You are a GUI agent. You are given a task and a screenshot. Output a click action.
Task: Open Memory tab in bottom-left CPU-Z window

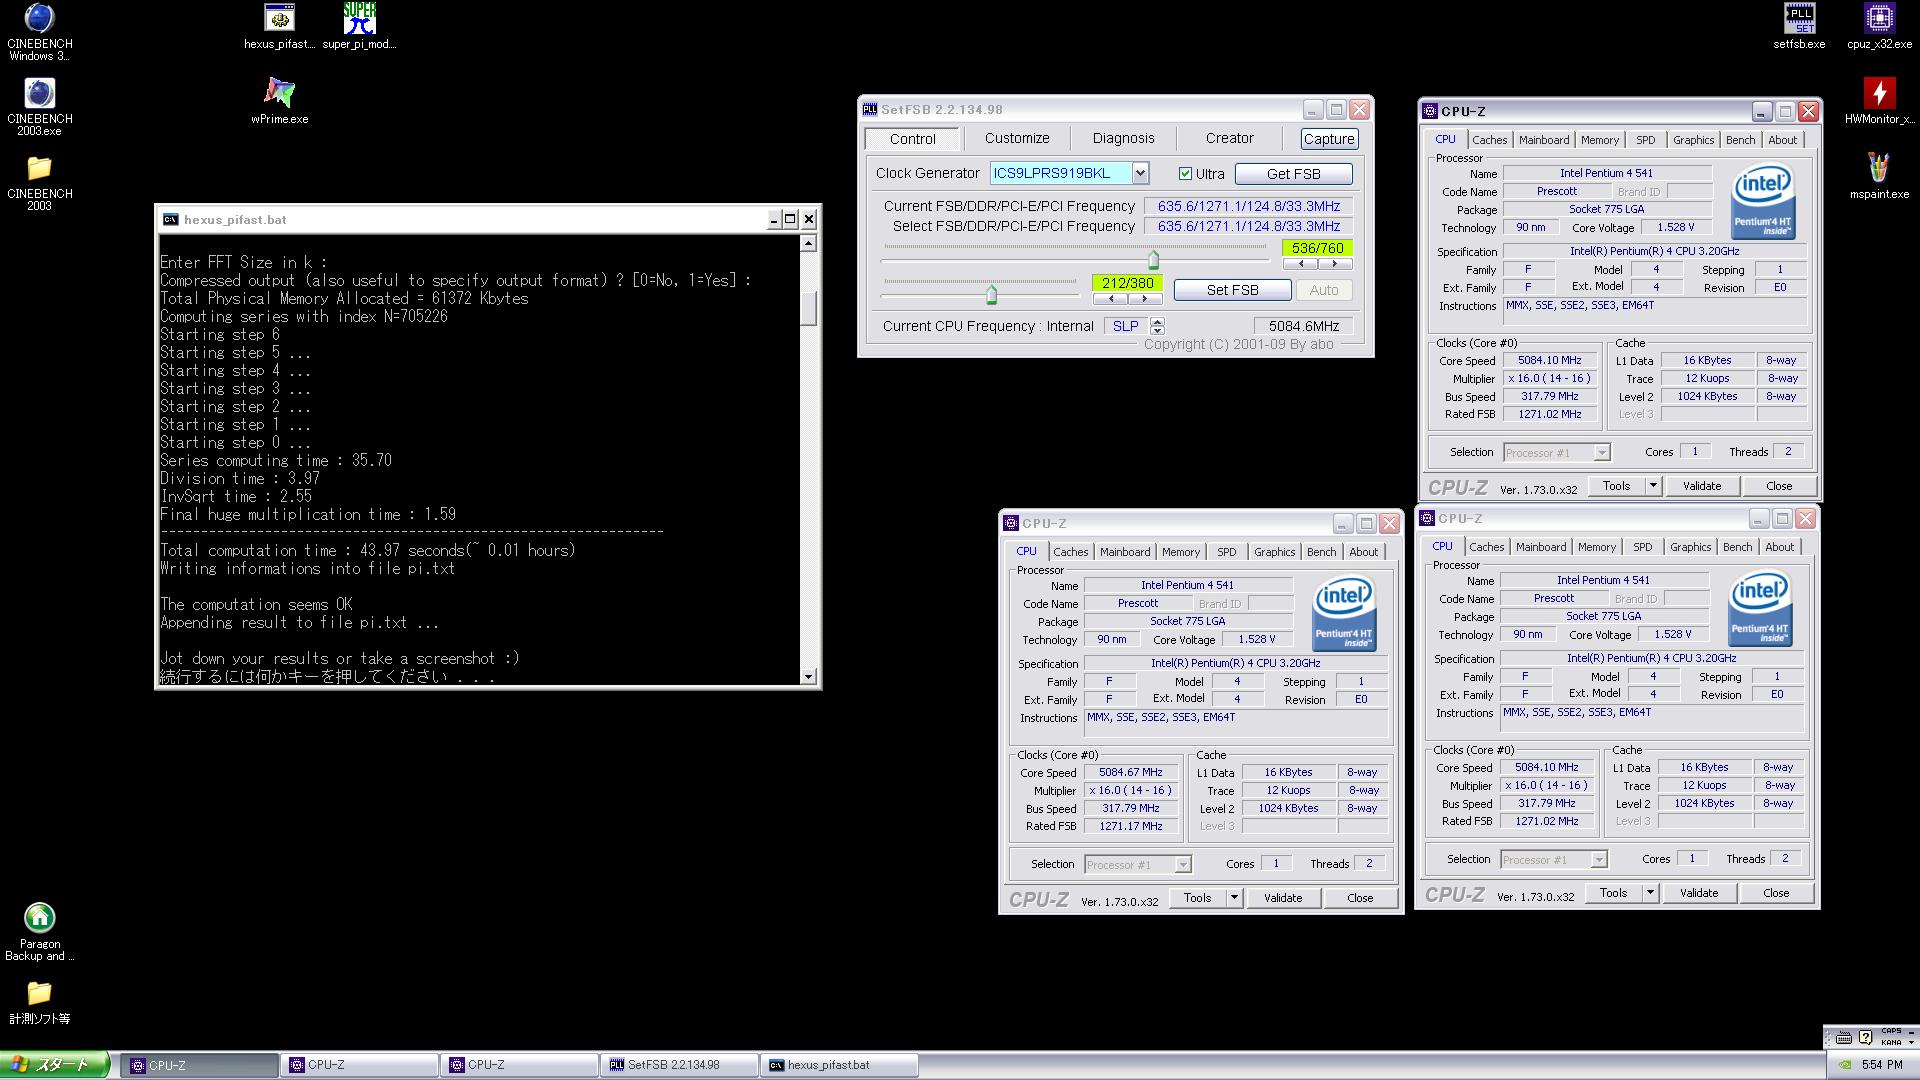1180,552
